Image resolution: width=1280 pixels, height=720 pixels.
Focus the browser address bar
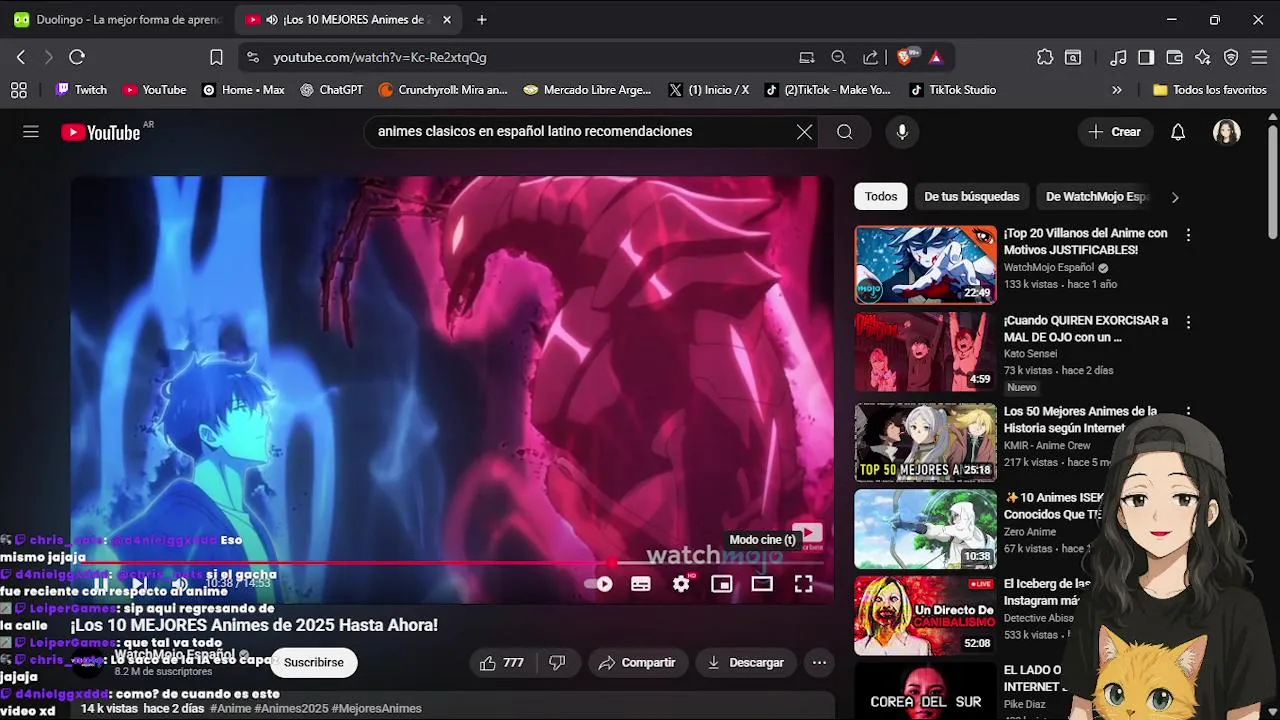click(520, 58)
